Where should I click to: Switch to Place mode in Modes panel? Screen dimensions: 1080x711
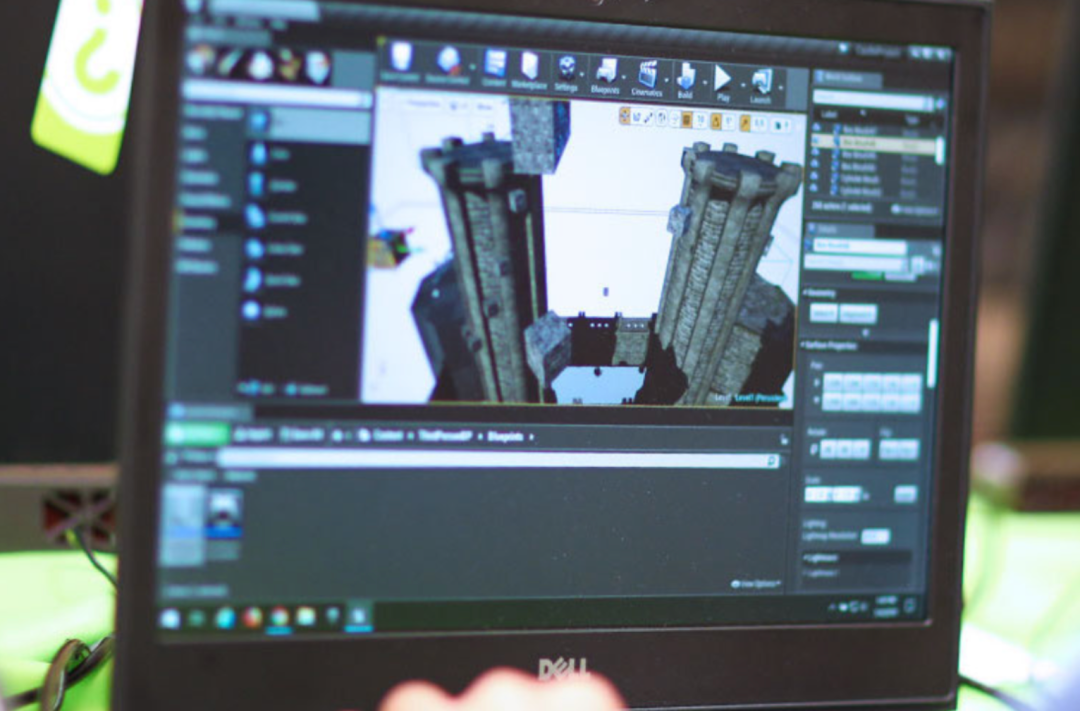(201, 60)
